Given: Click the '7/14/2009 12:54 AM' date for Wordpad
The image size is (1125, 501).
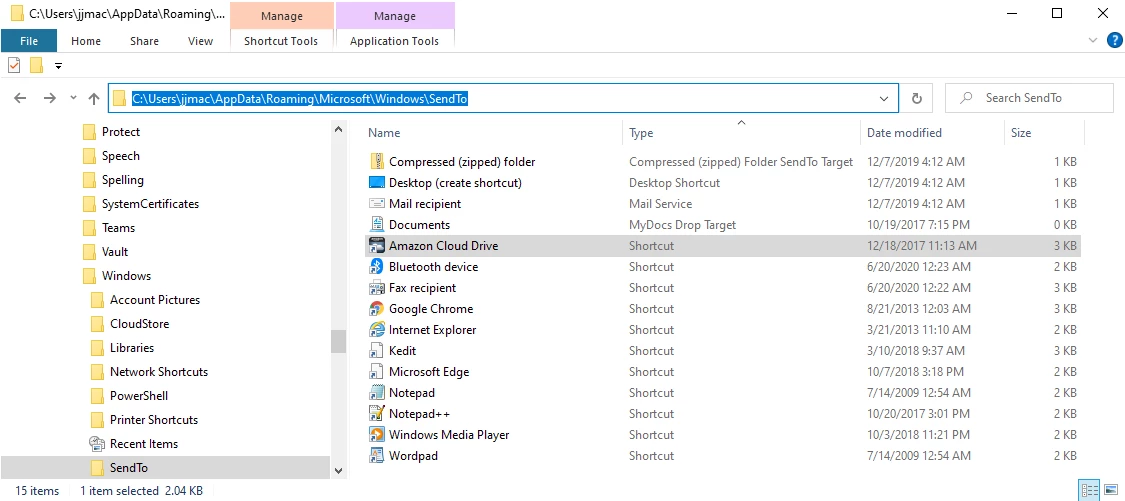Looking at the screenshot, I should [x=919, y=456].
